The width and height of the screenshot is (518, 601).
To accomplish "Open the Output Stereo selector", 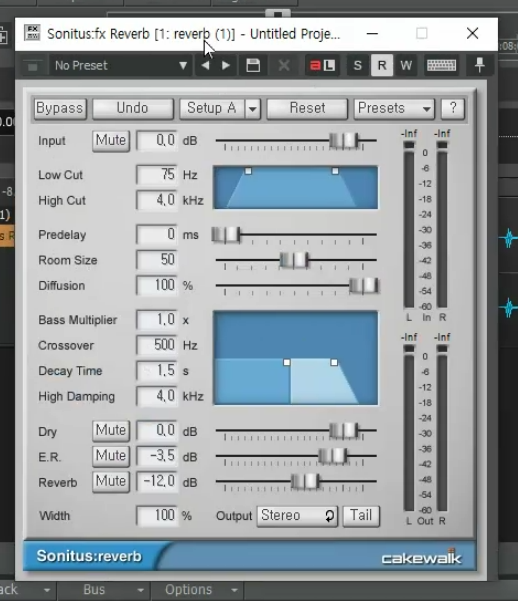I will tap(298, 516).
